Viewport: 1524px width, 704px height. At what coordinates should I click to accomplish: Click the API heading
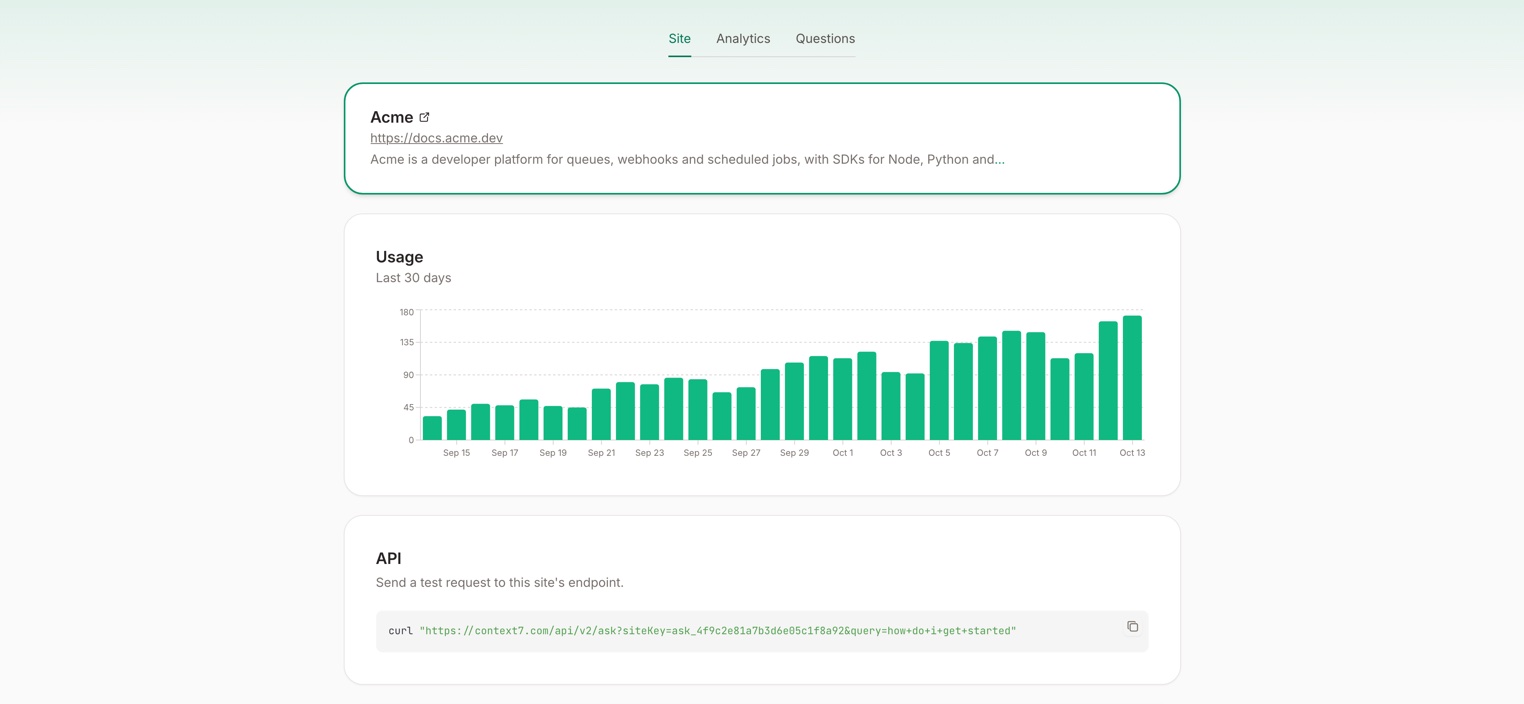click(x=388, y=559)
